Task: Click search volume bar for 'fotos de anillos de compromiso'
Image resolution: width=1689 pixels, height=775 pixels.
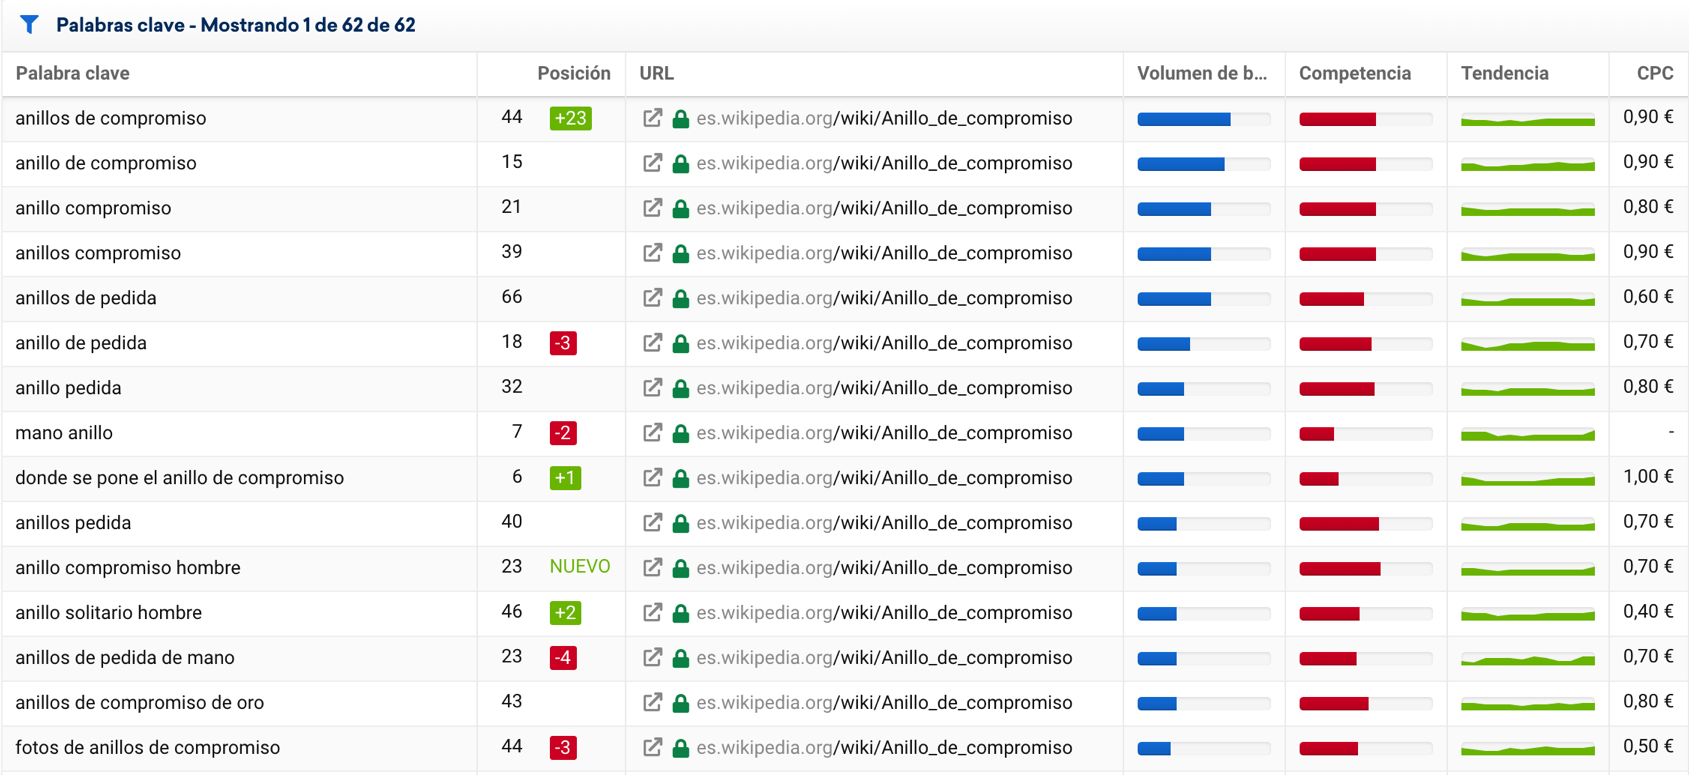Action: [1204, 749]
